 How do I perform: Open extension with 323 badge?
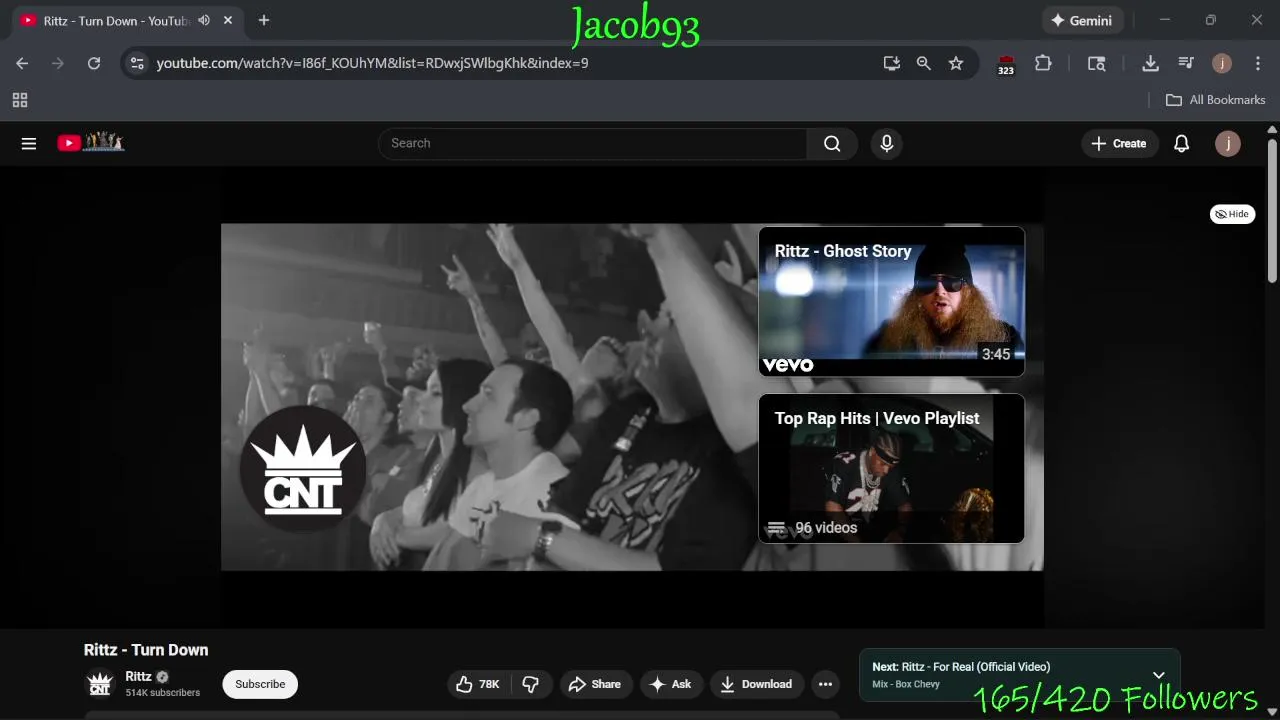tap(1006, 64)
